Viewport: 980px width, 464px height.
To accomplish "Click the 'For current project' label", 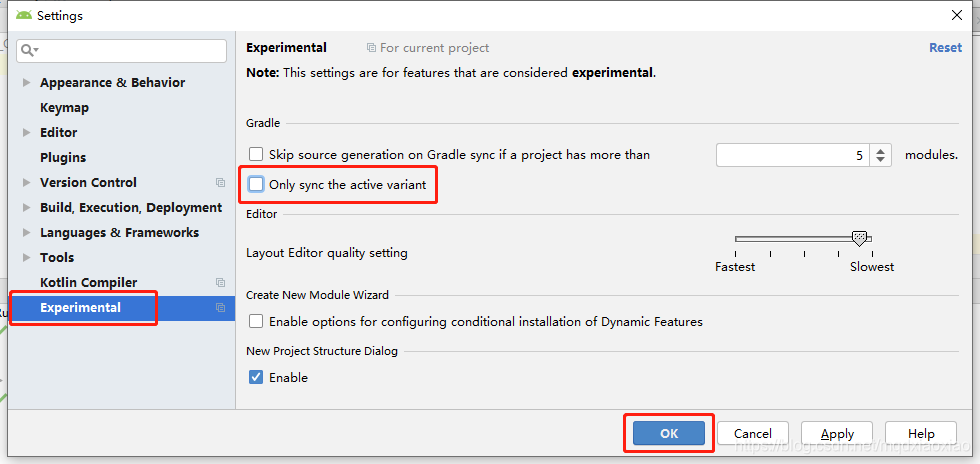I will 434,48.
